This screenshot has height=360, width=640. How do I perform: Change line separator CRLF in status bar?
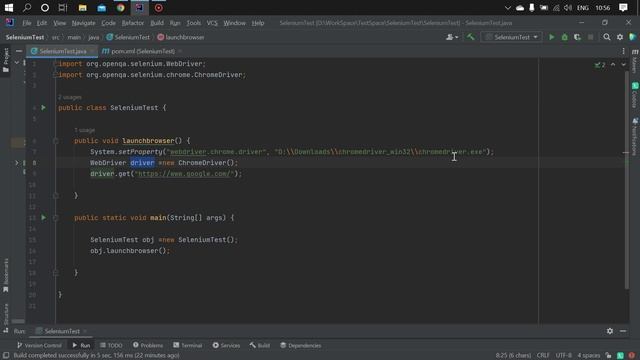click(x=543, y=356)
